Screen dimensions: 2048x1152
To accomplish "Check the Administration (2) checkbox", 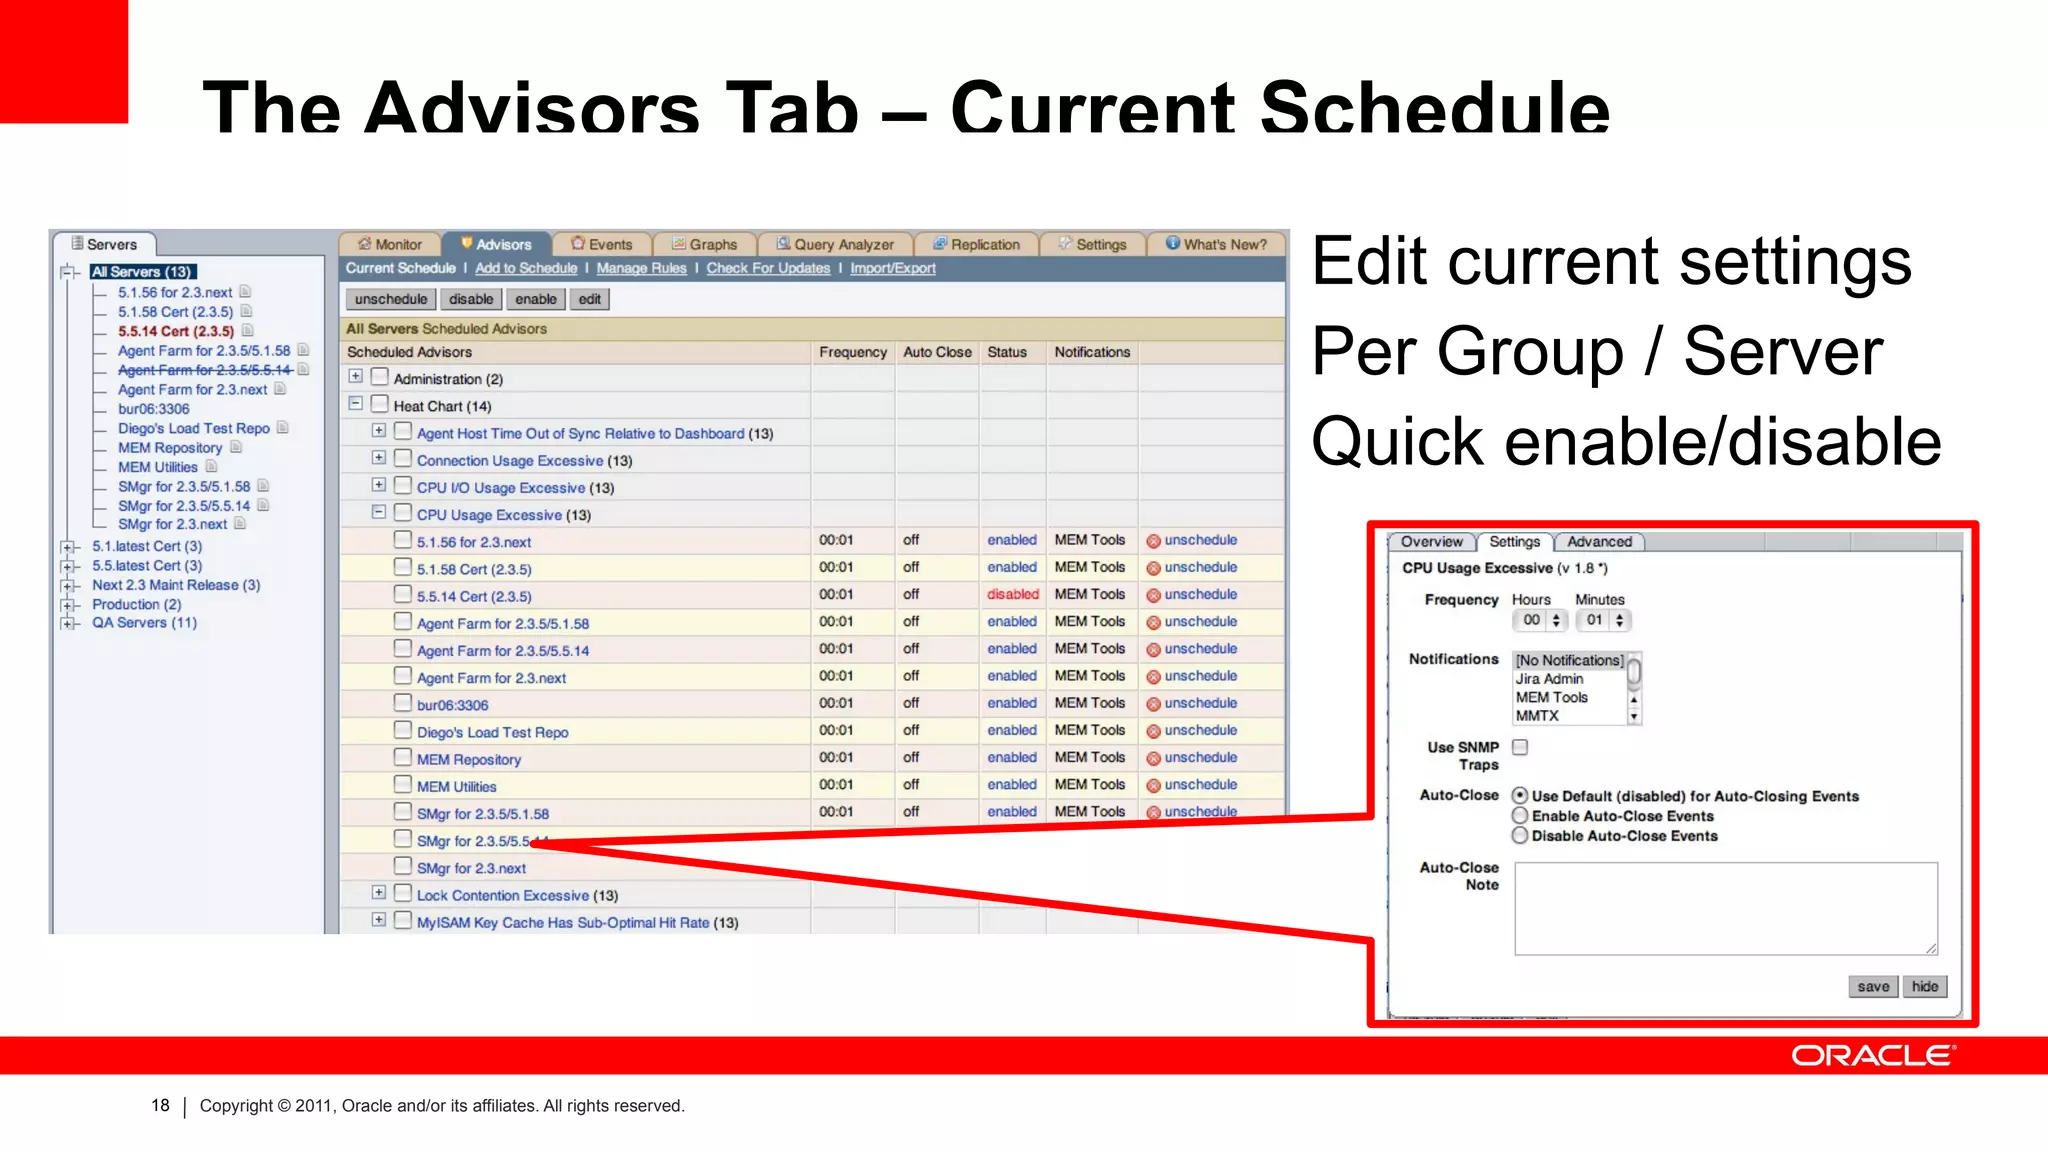I will [379, 377].
